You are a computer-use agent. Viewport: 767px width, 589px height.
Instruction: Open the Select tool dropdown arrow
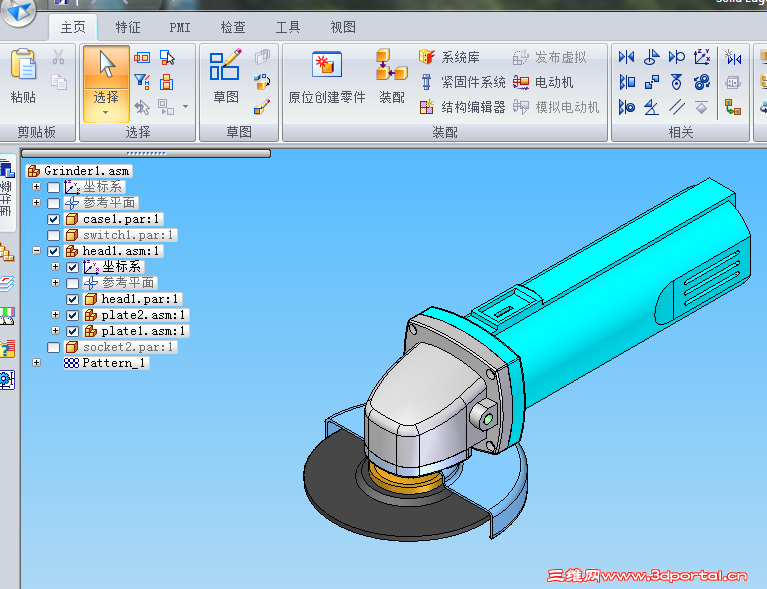point(106,113)
